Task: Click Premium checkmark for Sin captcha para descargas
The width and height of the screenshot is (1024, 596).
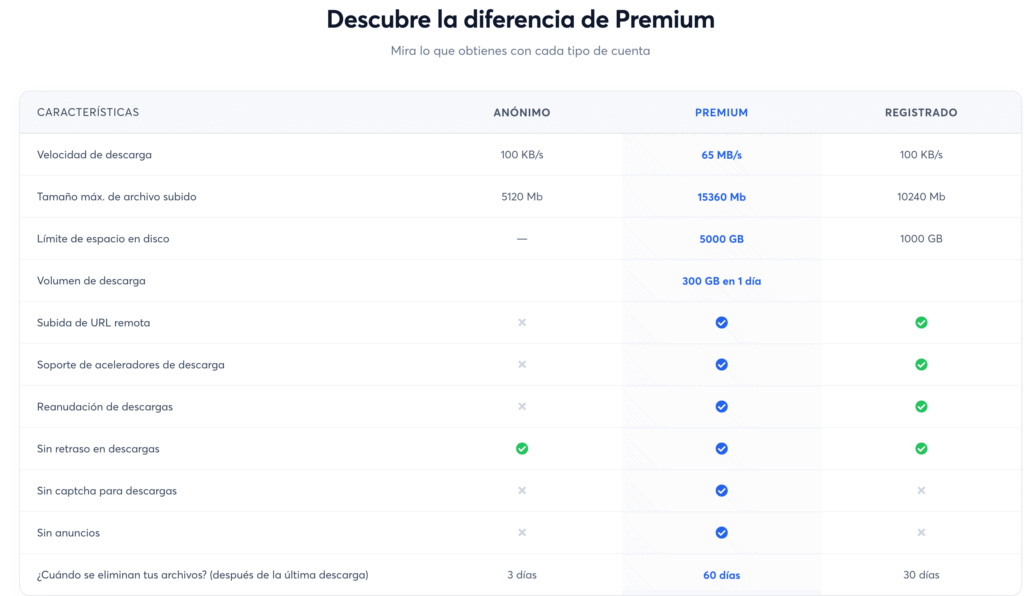Action: [x=721, y=490]
